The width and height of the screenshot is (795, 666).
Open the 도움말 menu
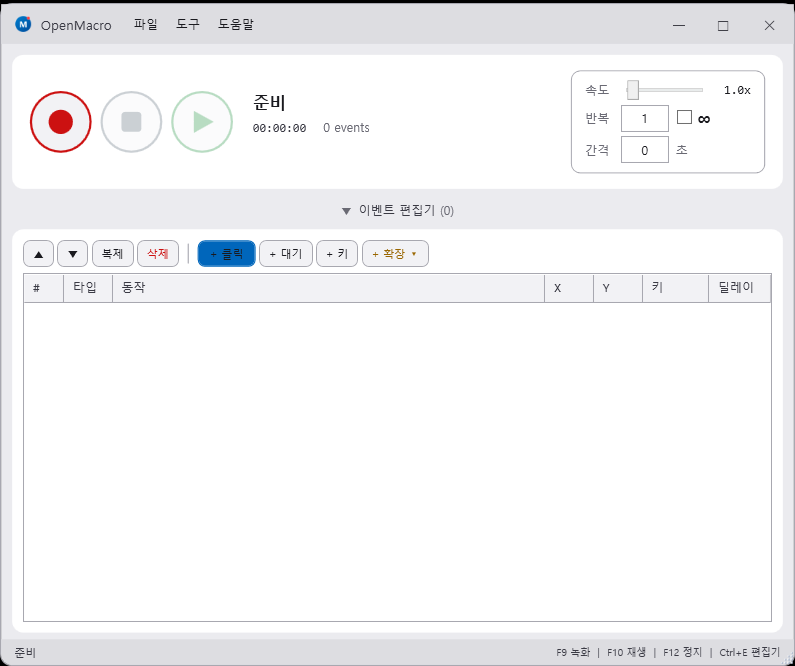[236, 25]
